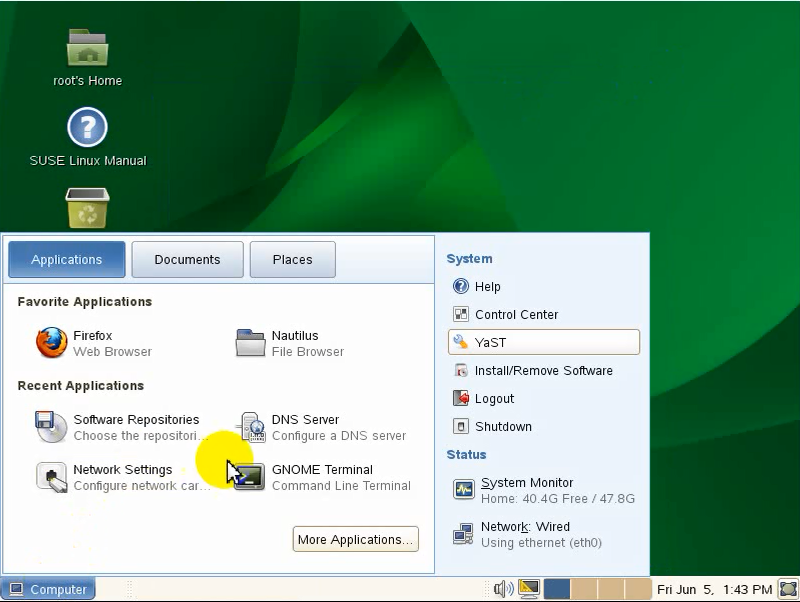Open Control Center from System list
Image resolution: width=800 pixels, height=602 pixels.
coord(543,314)
